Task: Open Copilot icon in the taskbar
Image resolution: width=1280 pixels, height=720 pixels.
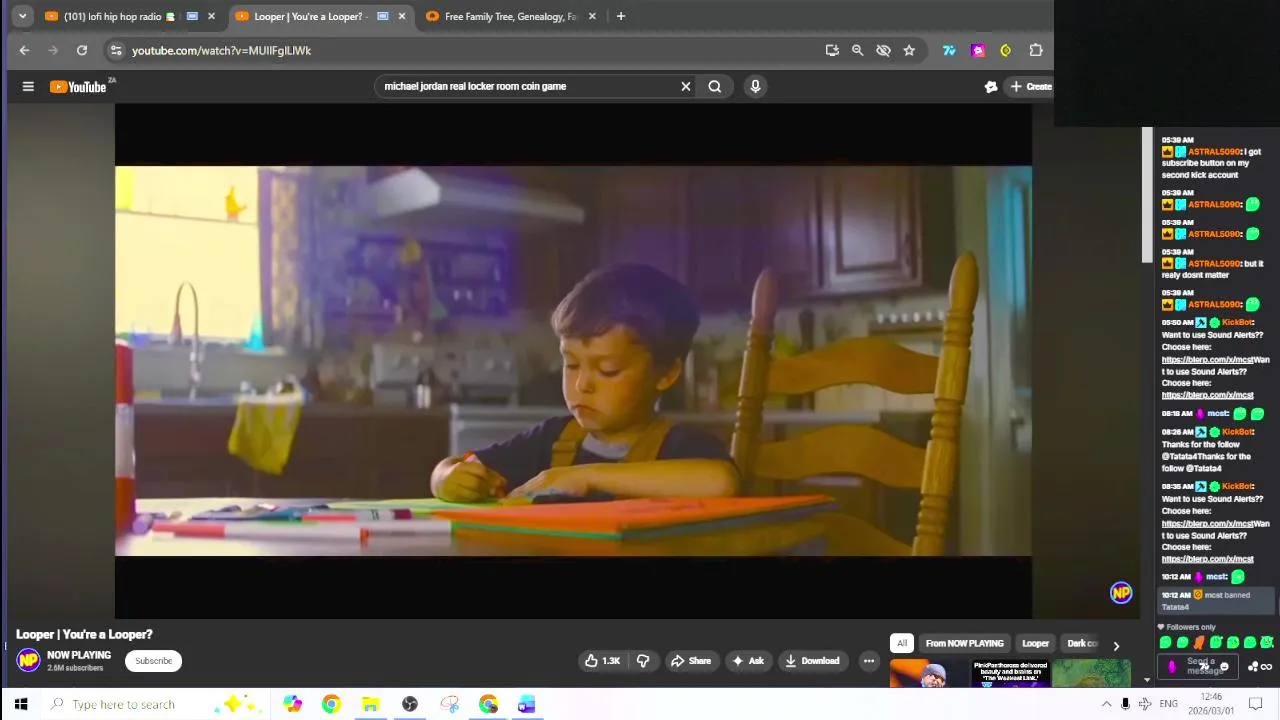Action: pos(292,704)
